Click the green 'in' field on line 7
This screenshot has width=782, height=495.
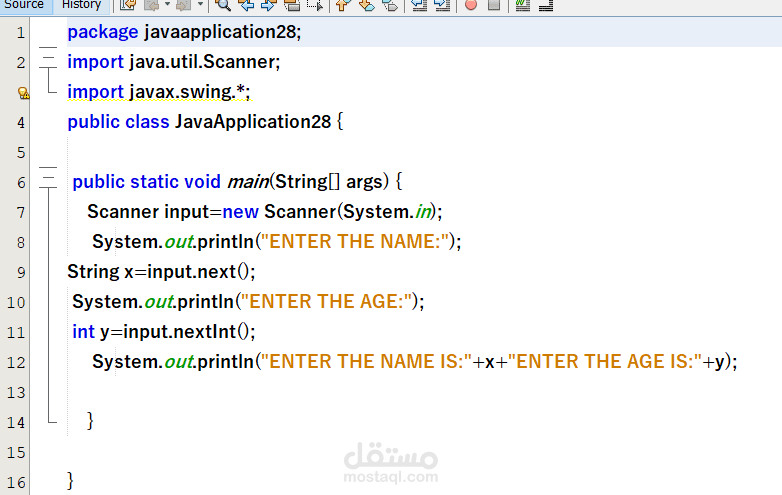[423, 211]
